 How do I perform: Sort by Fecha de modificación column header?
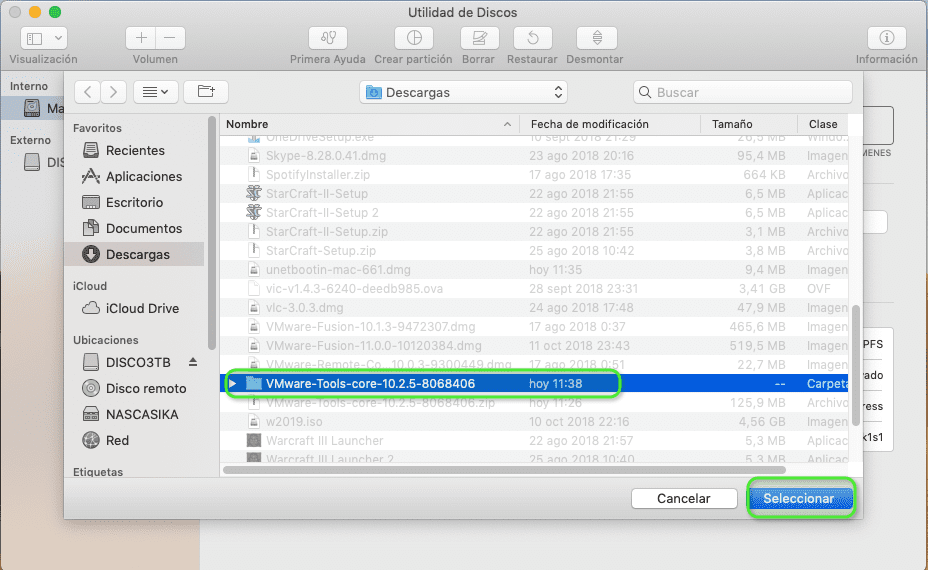coord(610,124)
